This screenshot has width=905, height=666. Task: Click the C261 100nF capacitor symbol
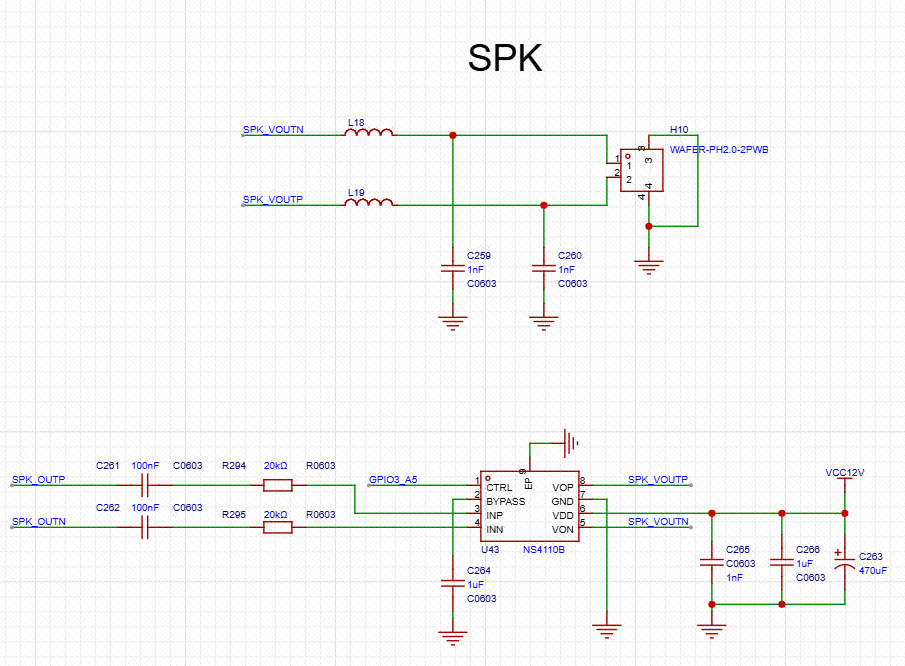click(x=145, y=486)
